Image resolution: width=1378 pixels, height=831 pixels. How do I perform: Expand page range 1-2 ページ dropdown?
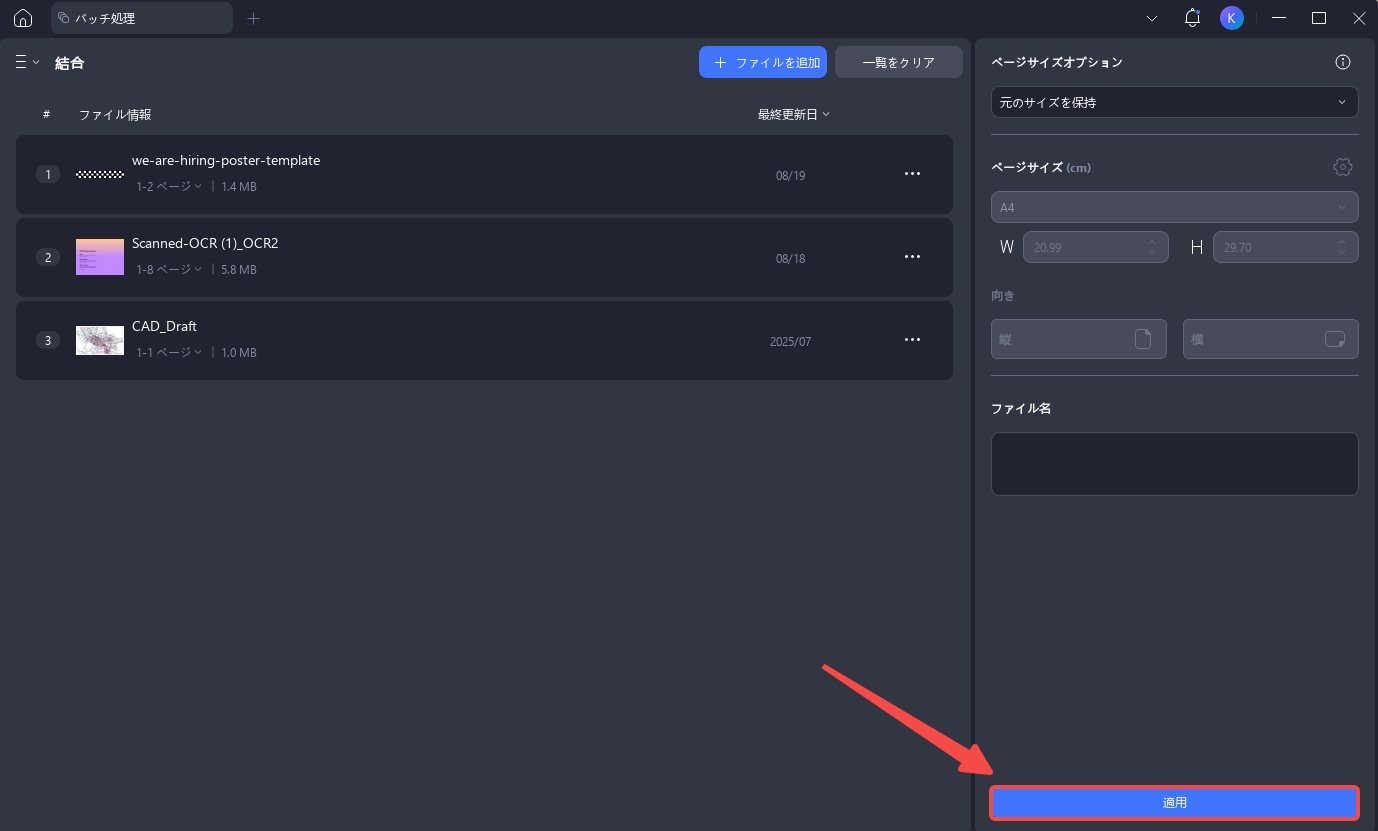169,187
